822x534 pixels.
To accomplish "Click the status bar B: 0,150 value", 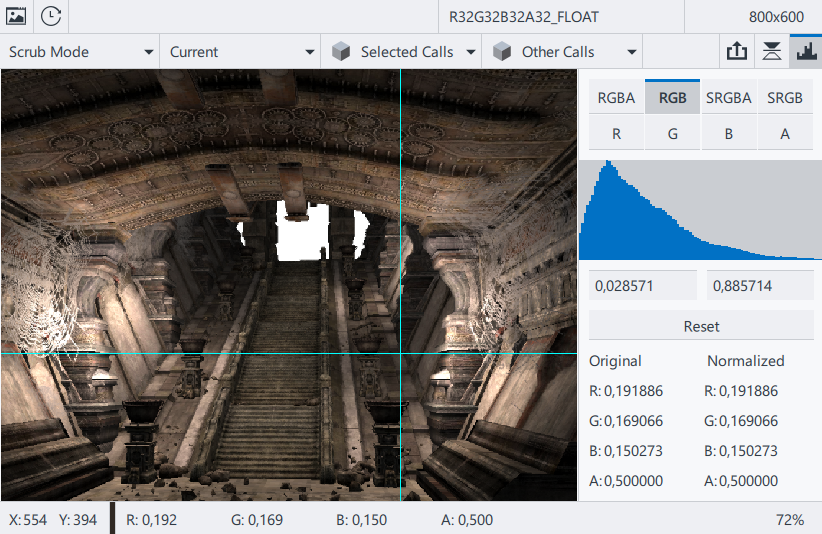I will point(361,520).
